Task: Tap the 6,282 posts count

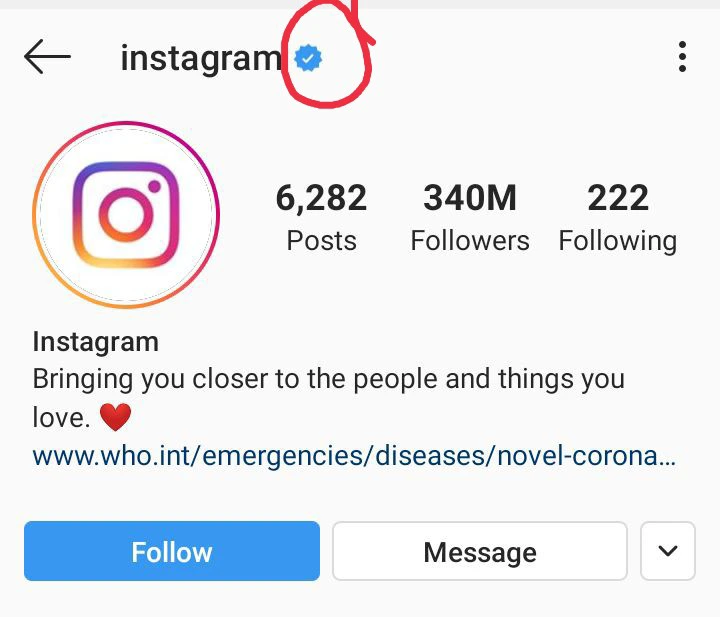Action: (321, 199)
